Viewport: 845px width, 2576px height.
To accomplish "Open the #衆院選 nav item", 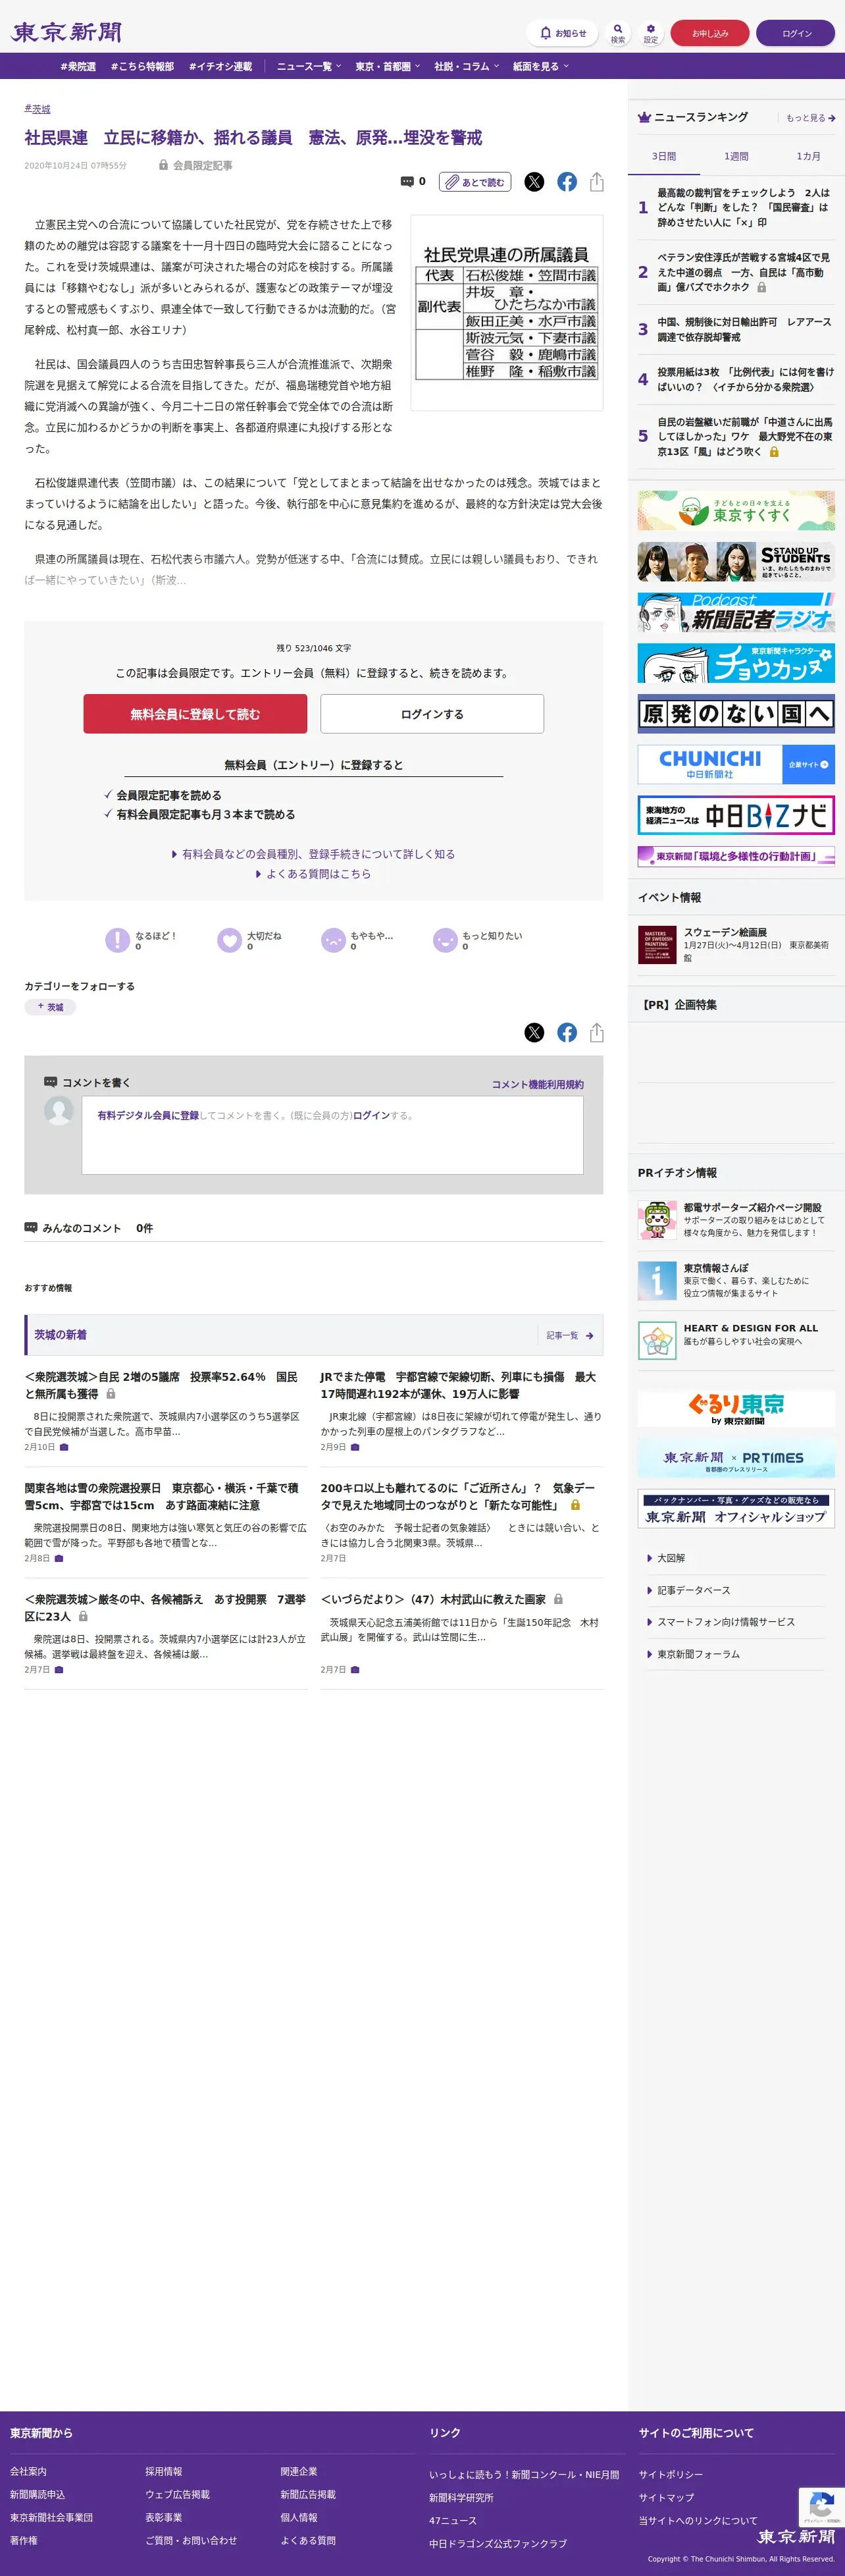I will point(78,67).
